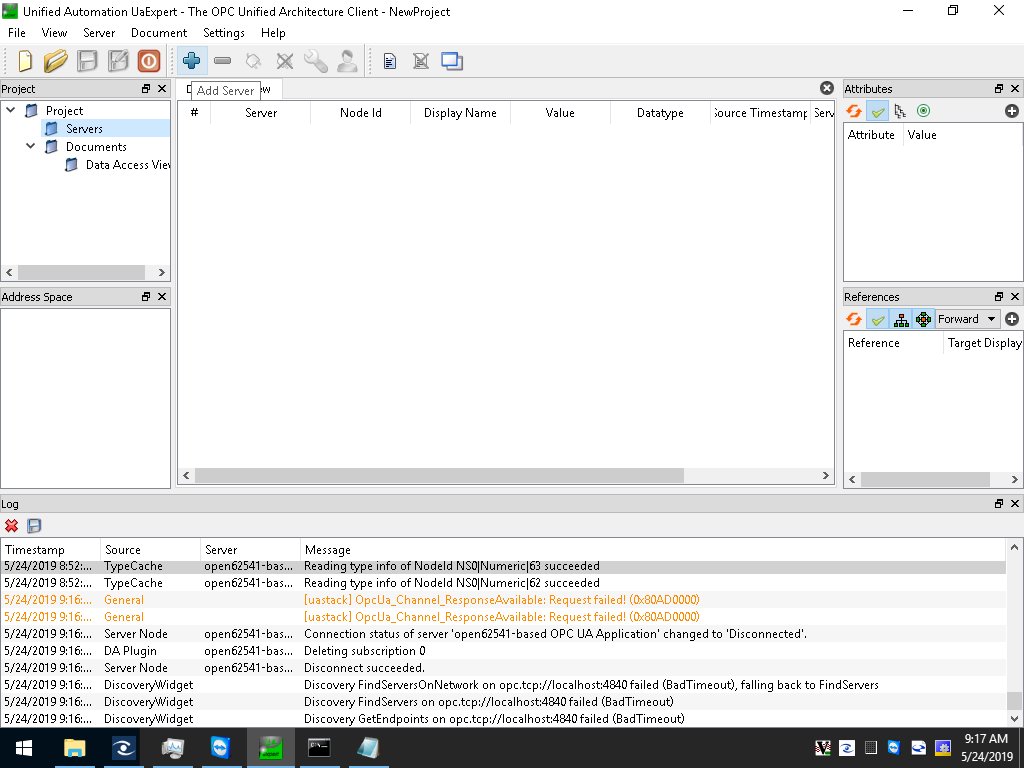
Task: Click the Remove Document toolbar icon
Action: 421,61
